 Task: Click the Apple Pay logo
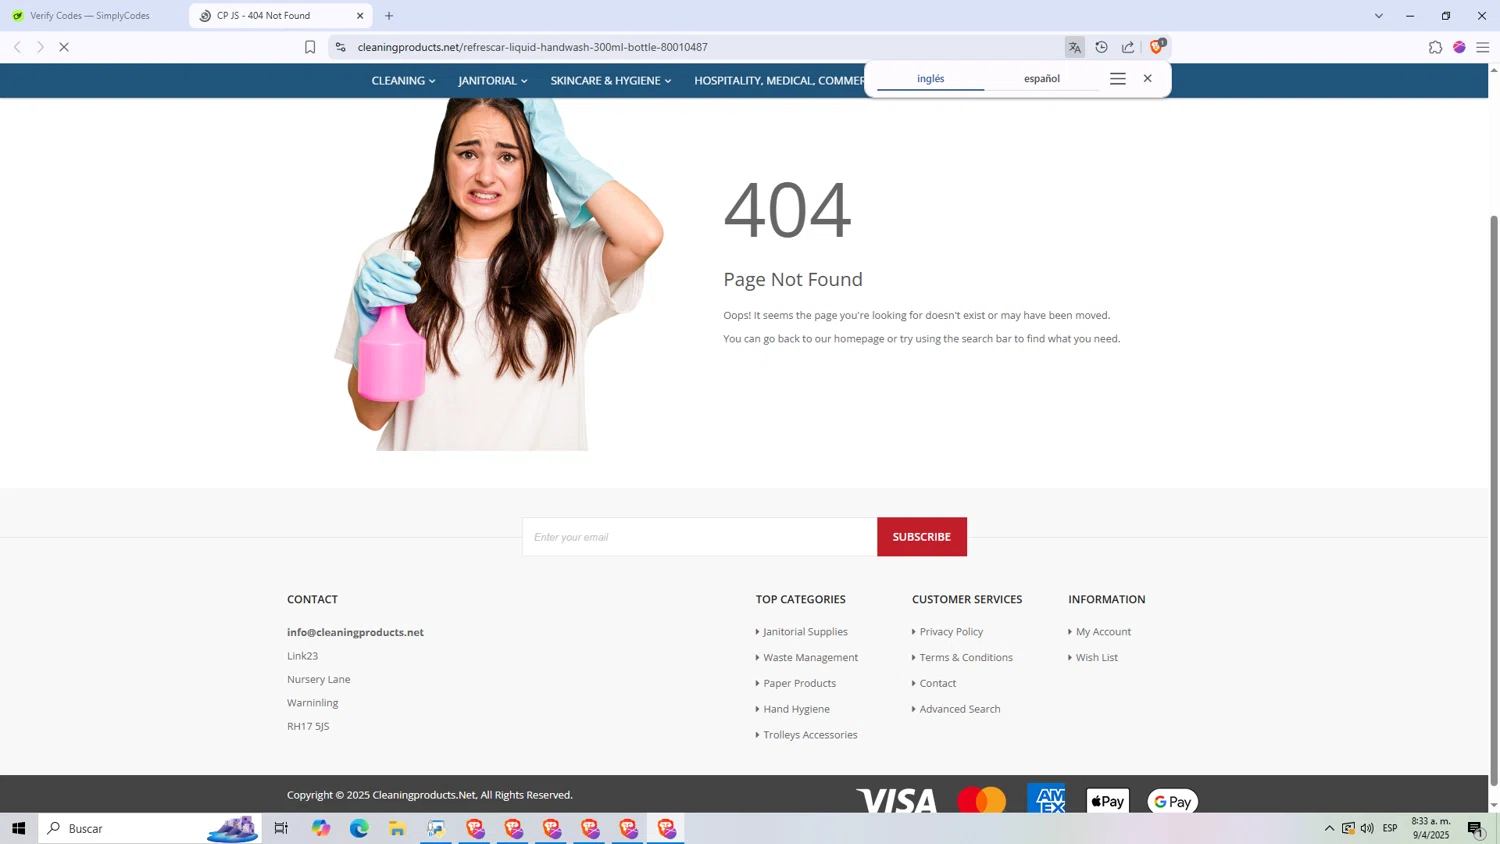1107,801
